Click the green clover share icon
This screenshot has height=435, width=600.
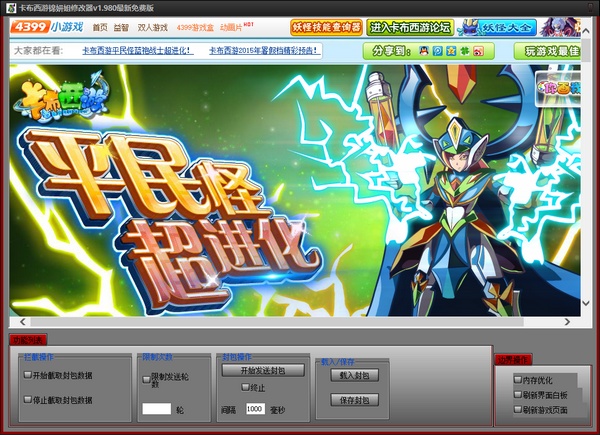tap(465, 51)
